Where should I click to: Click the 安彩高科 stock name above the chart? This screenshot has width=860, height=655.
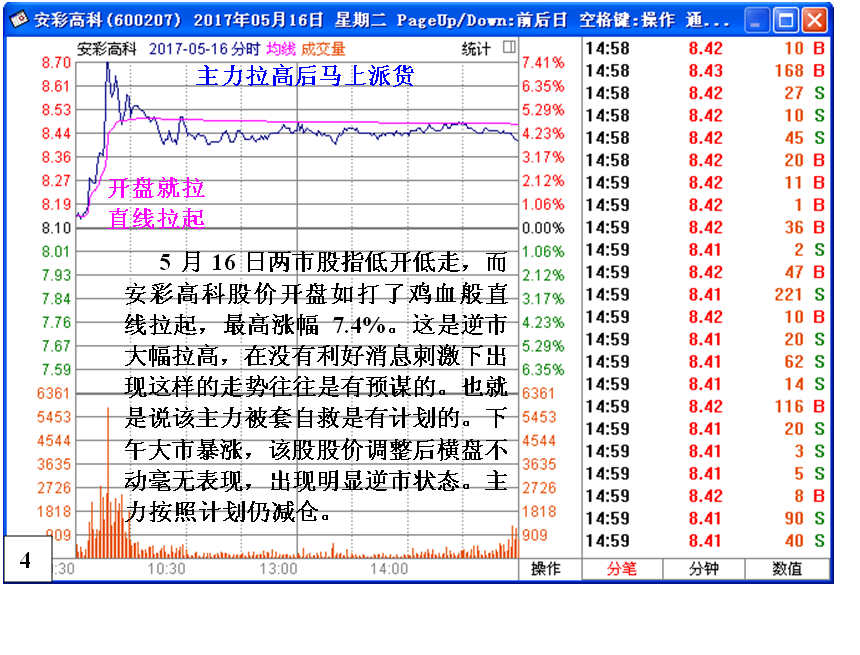coord(106,49)
